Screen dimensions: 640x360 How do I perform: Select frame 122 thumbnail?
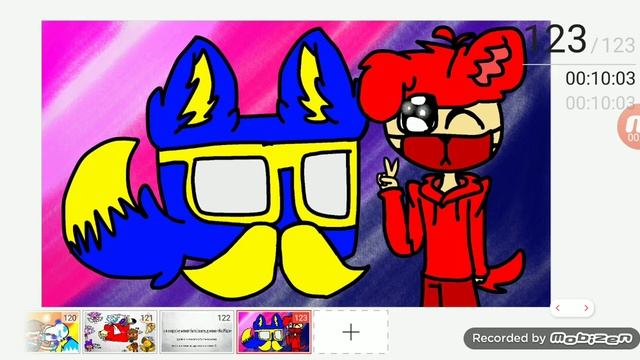coord(197,331)
